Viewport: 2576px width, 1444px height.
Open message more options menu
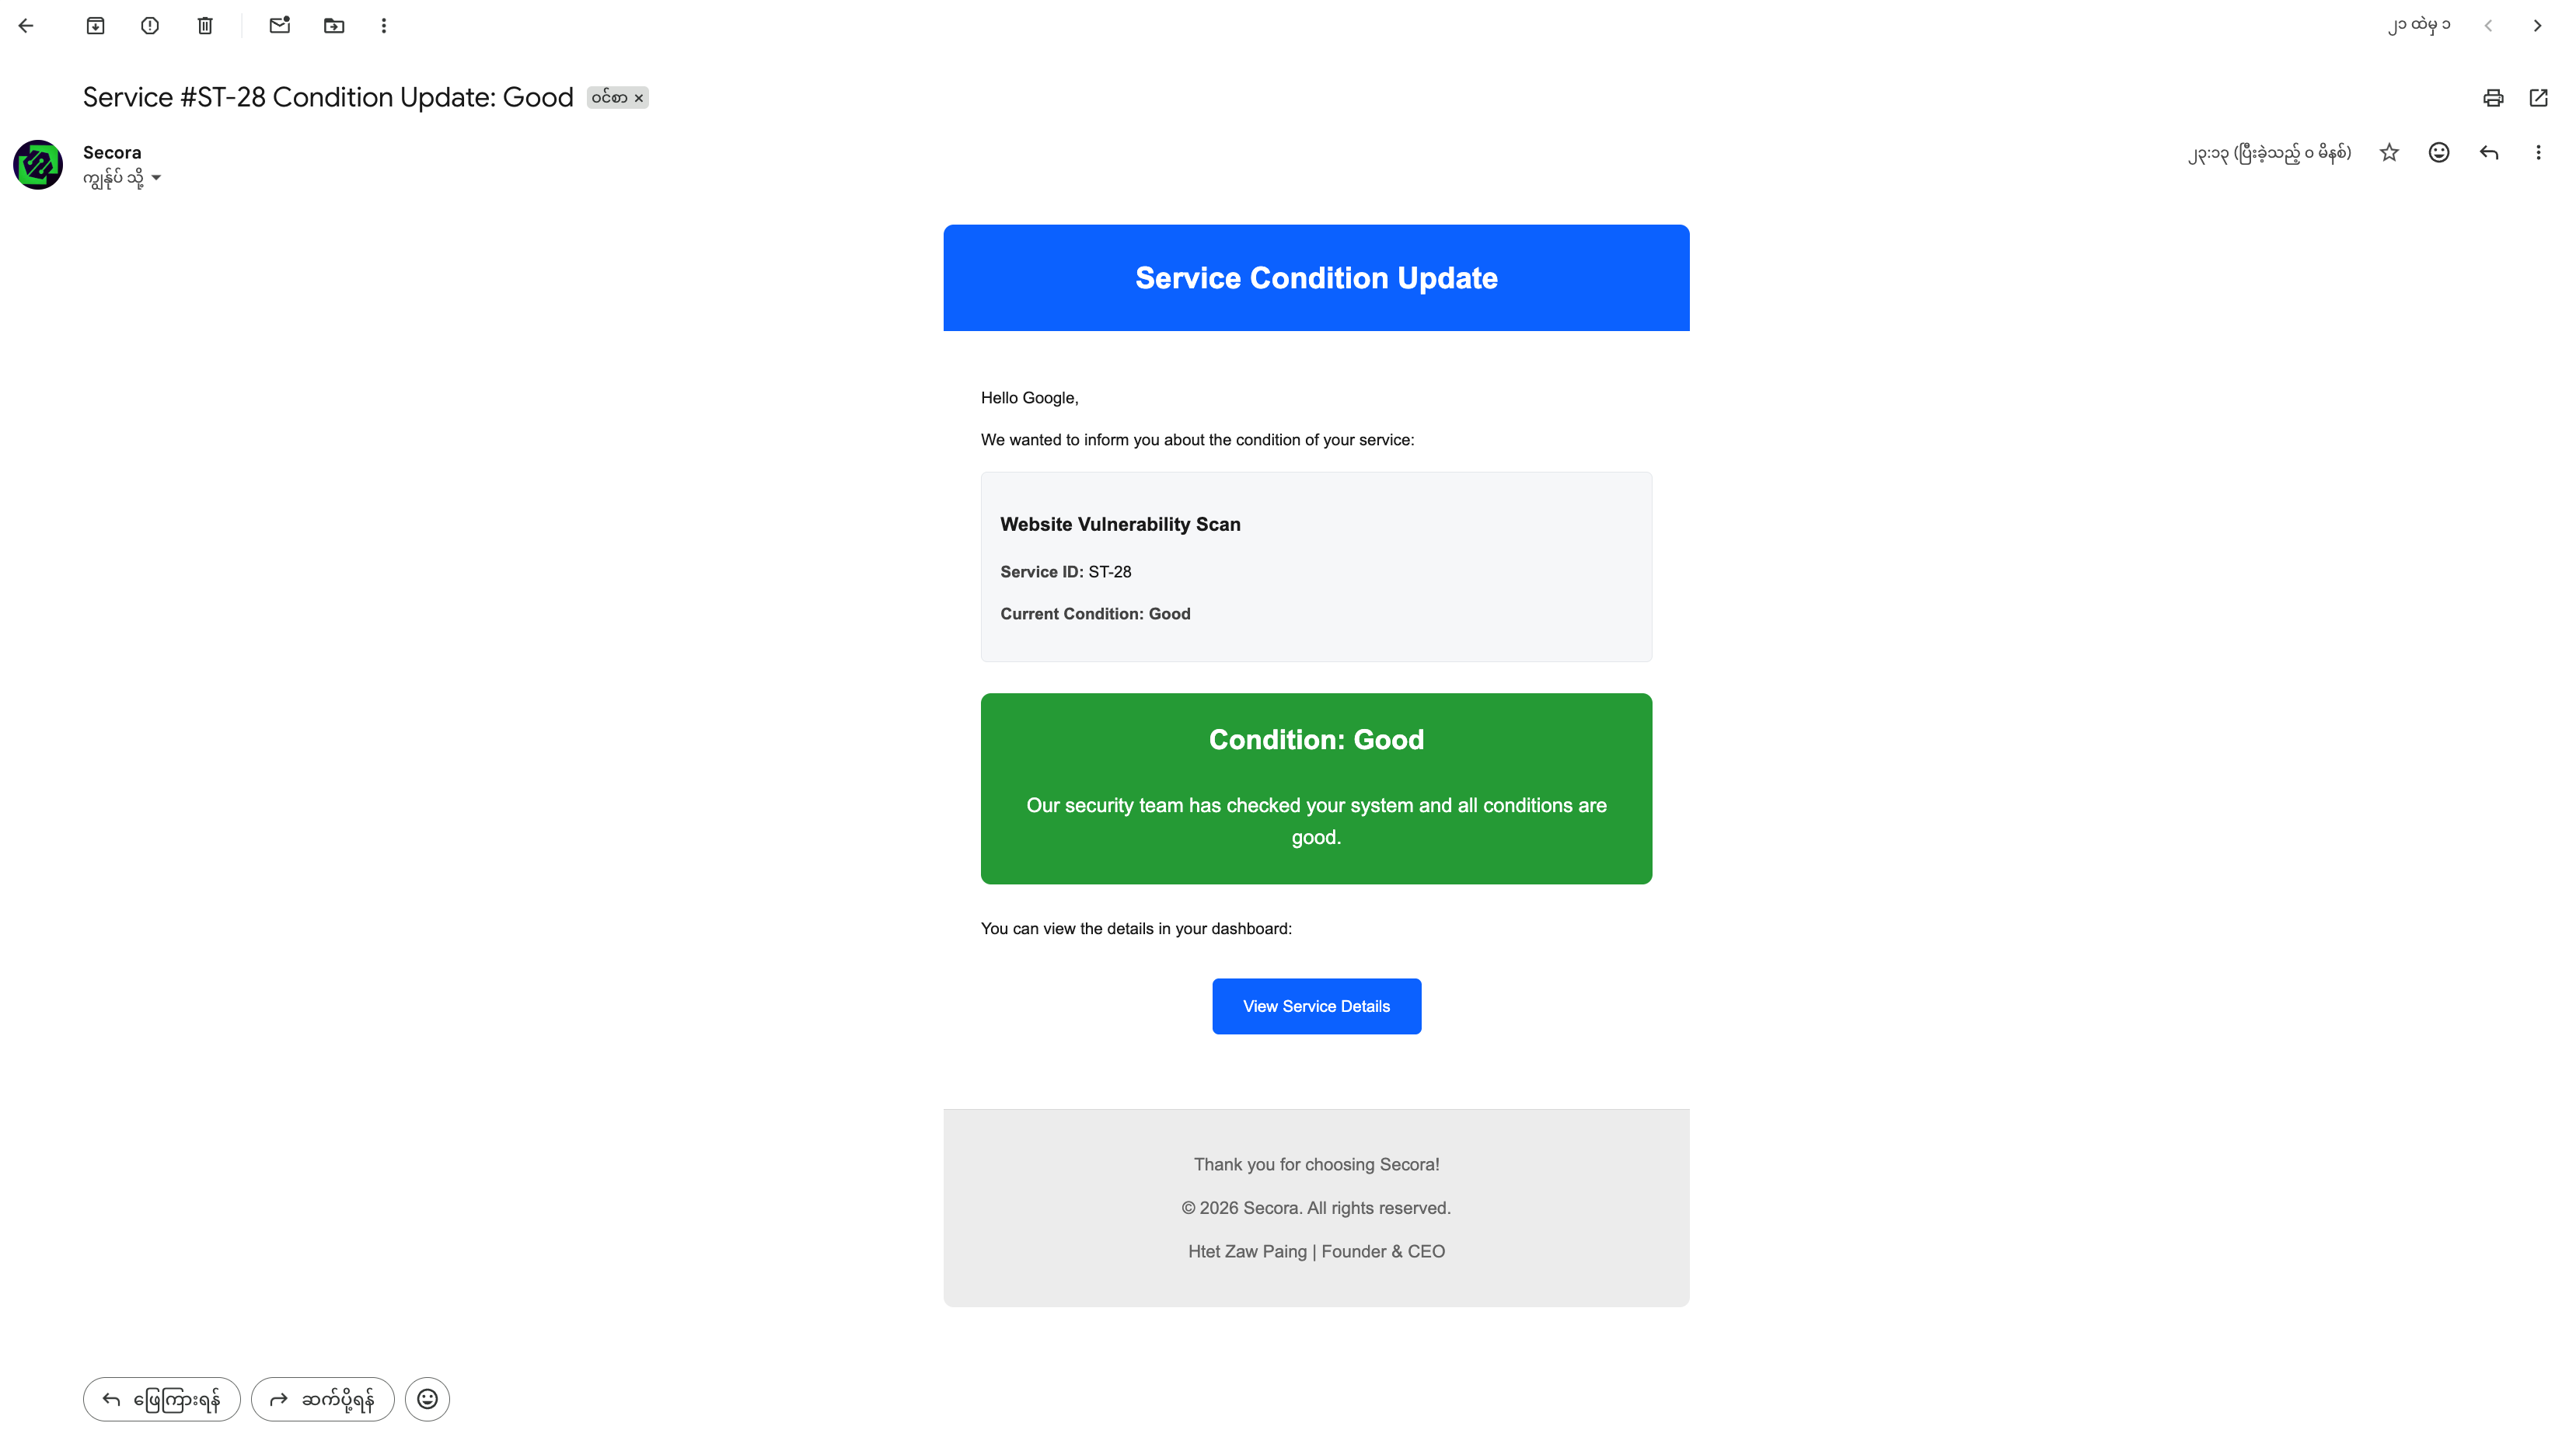(2538, 152)
